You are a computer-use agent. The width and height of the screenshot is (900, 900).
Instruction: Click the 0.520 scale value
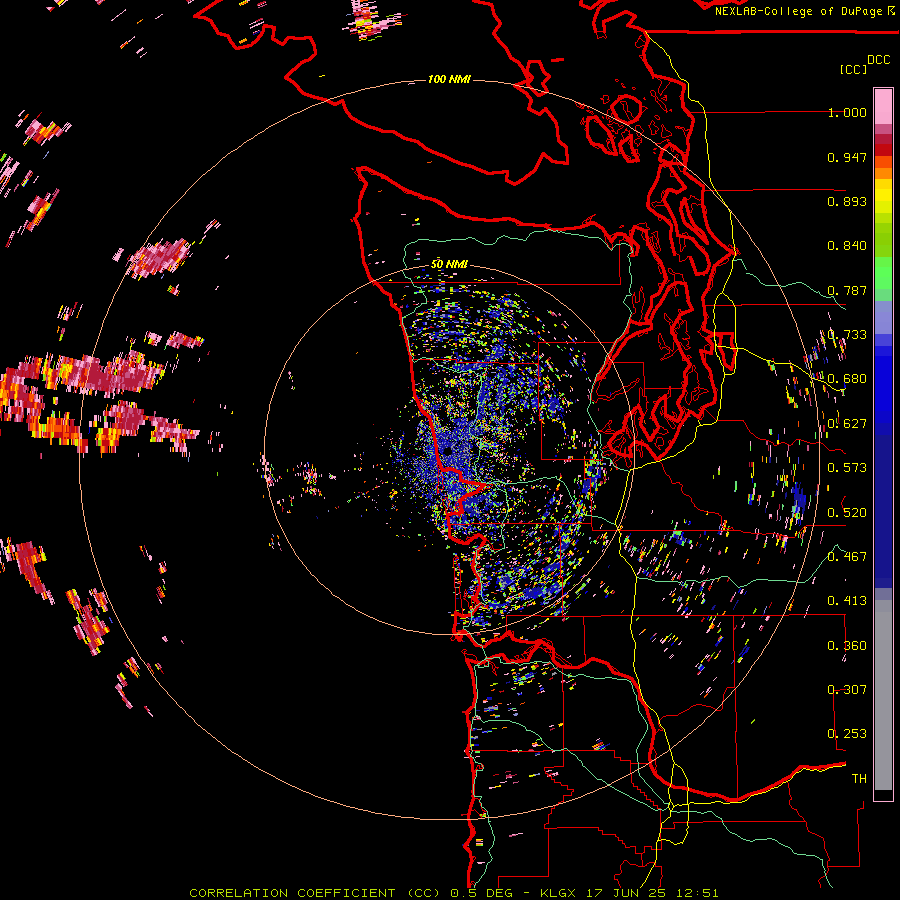(847, 513)
